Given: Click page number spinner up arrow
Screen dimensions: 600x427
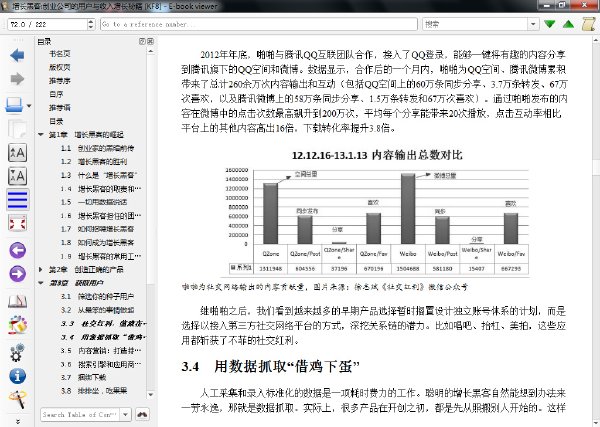Looking at the screenshot, I should [x=91, y=21].
